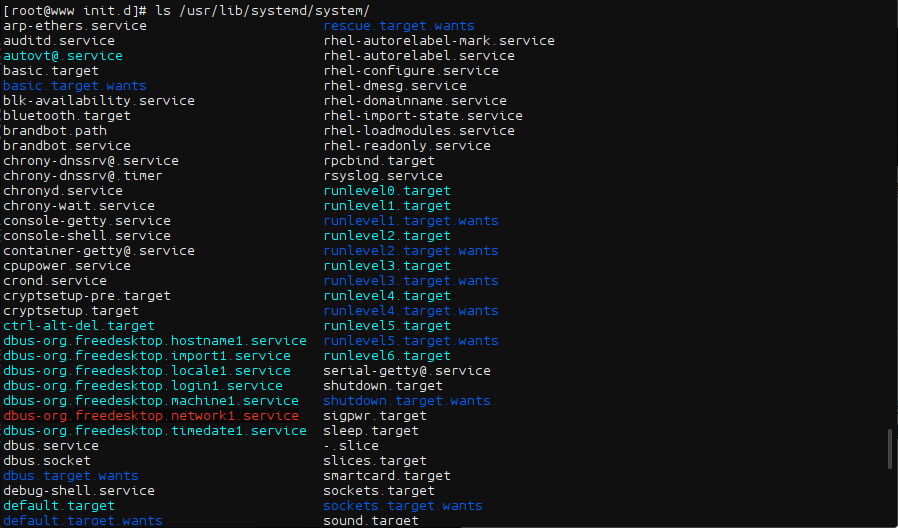Select smartcard.target entry

[387, 475]
